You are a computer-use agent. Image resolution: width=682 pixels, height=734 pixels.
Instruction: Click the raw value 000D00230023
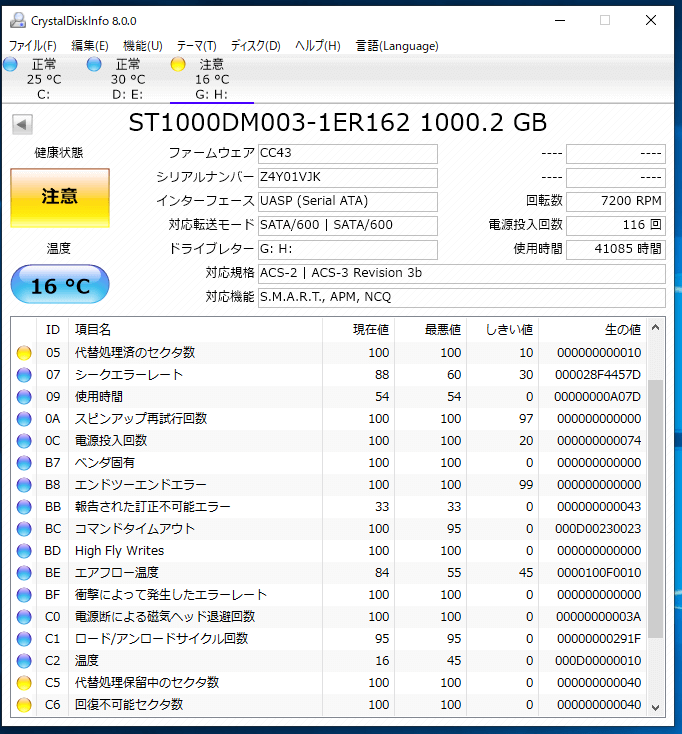pyautogui.click(x=598, y=529)
